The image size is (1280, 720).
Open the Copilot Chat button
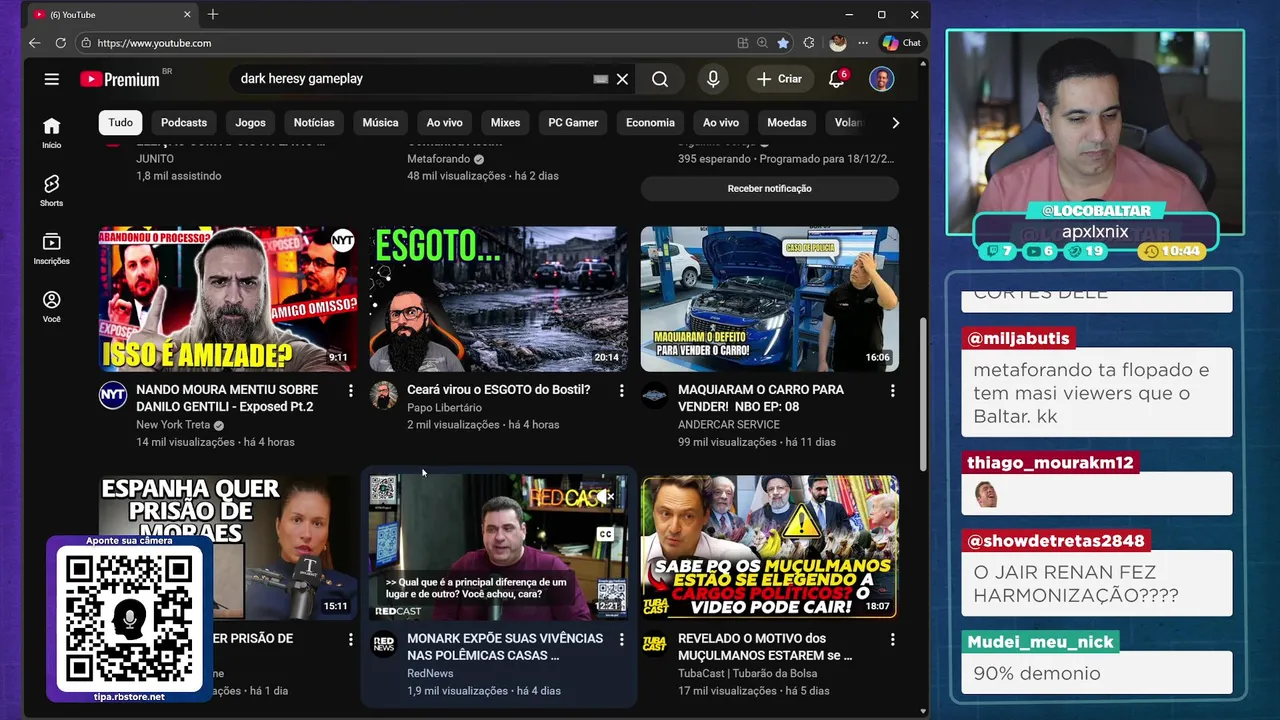coord(902,43)
